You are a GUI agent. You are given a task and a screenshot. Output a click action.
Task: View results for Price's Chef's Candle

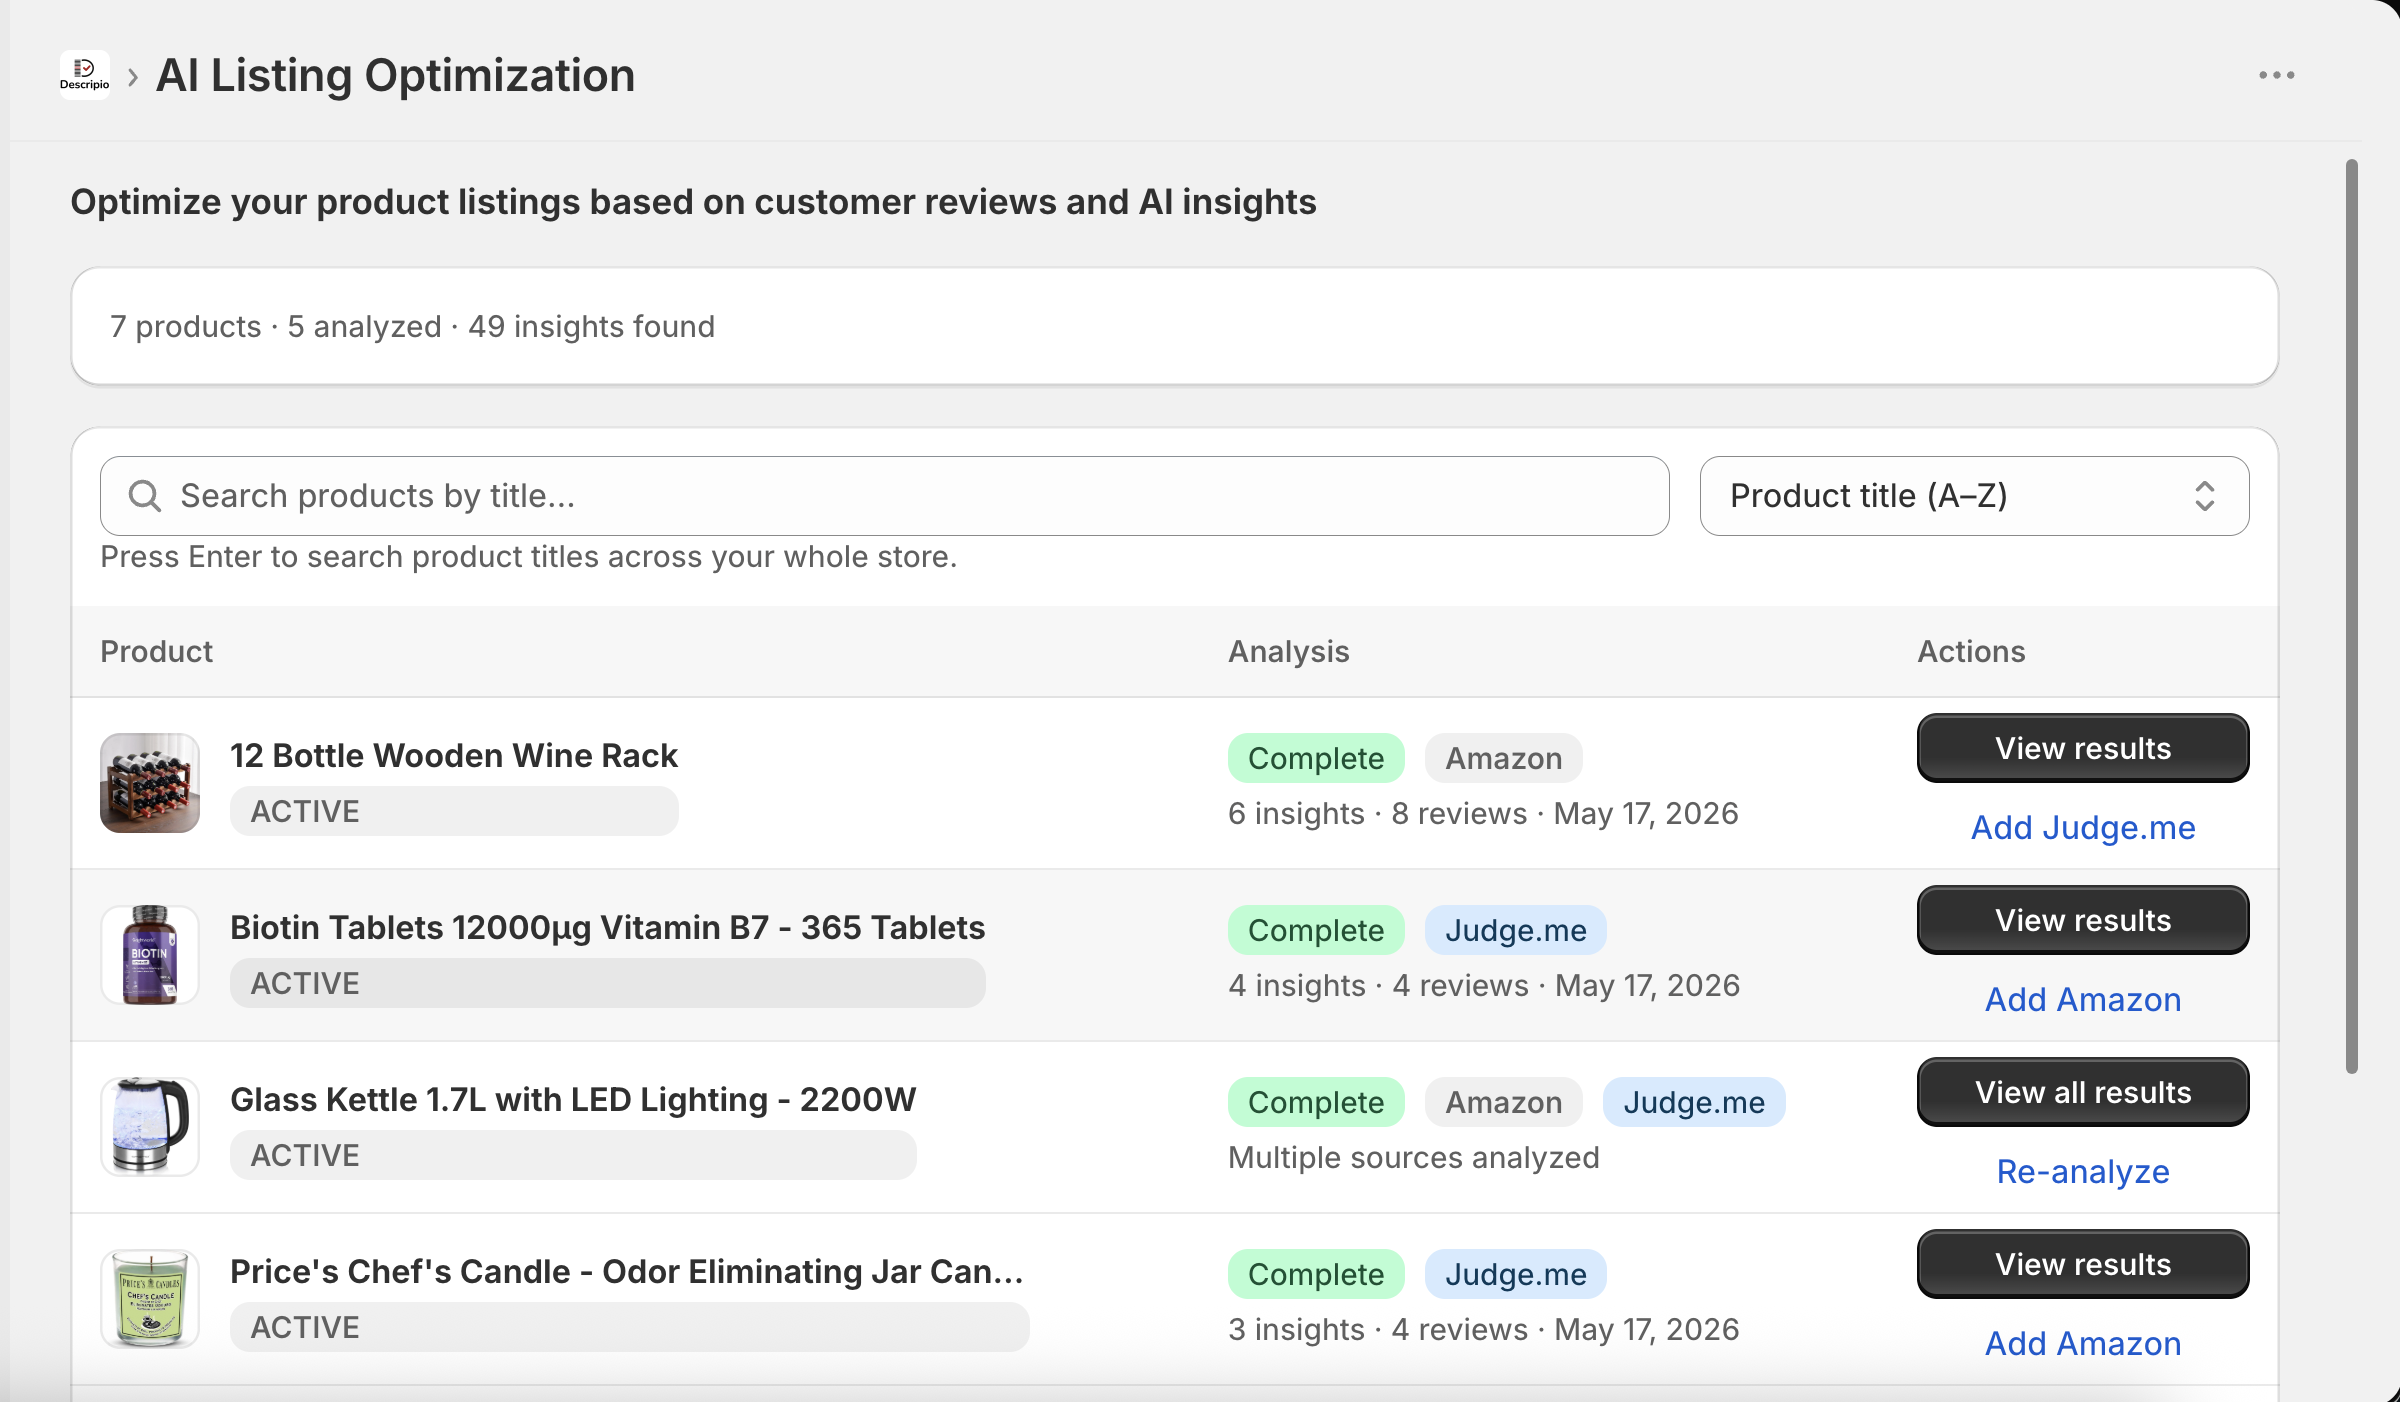[x=2083, y=1264]
